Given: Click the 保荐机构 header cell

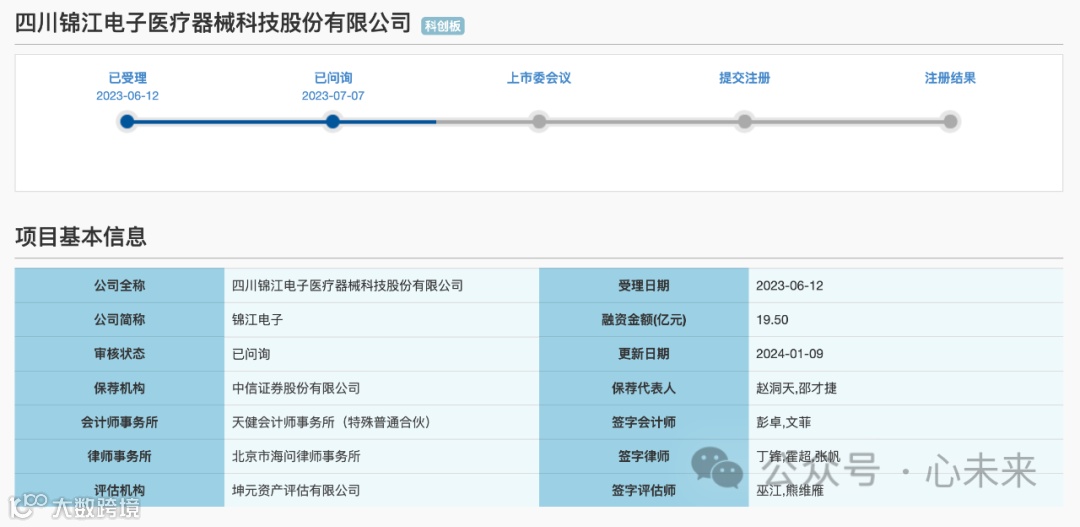Looking at the screenshot, I should pos(120,389).
